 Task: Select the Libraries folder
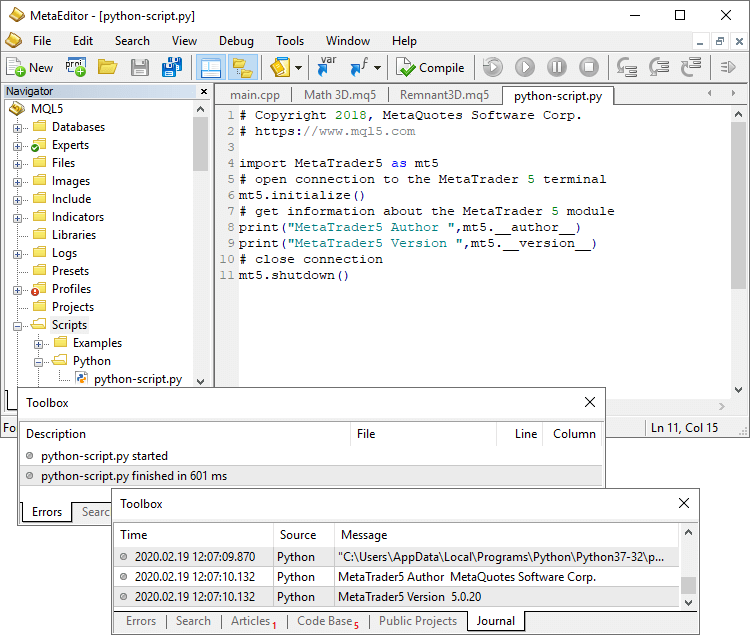(x=74, y=235)
